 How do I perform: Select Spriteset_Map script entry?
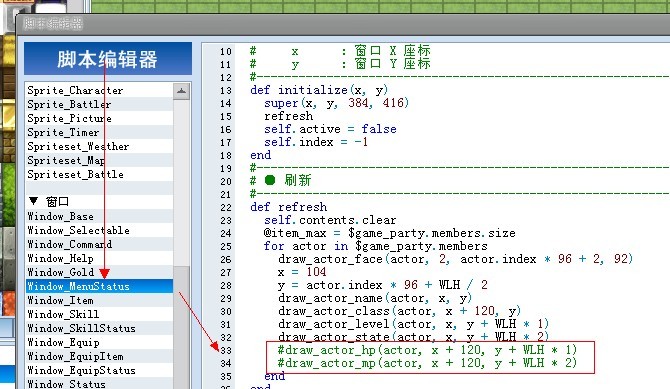(x=99, y=160)
